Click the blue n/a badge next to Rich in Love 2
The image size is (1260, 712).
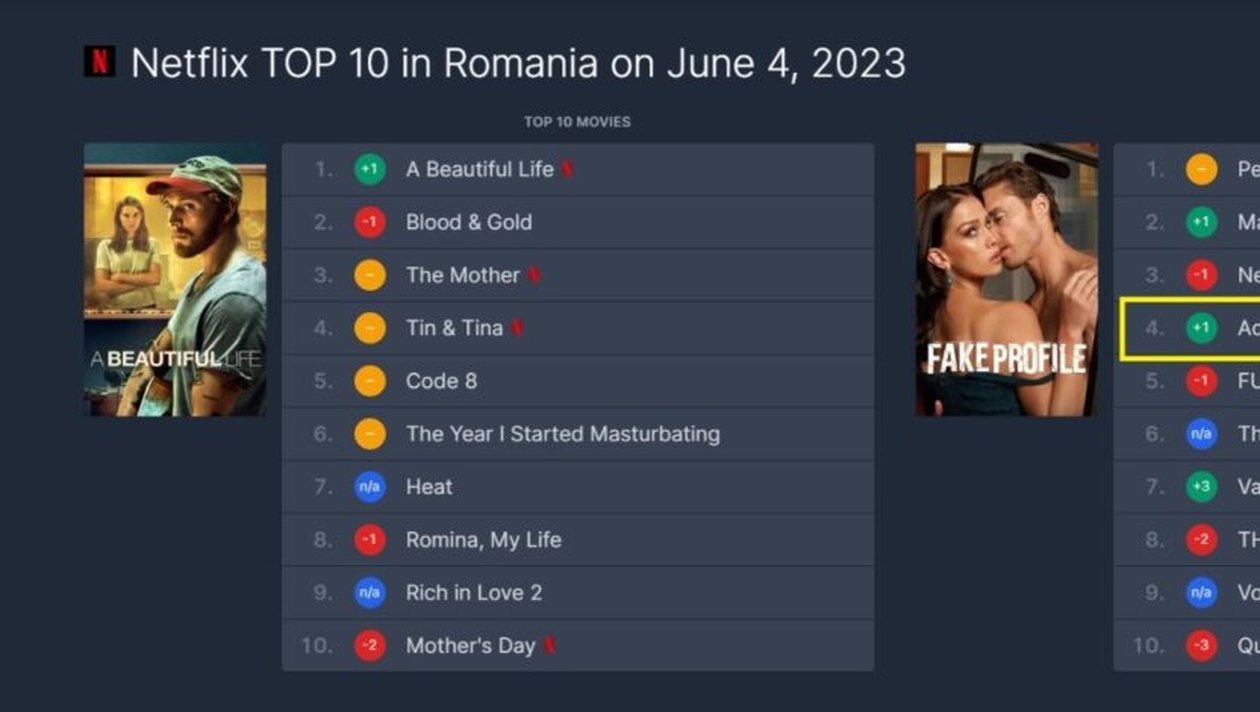click(370, 593)
